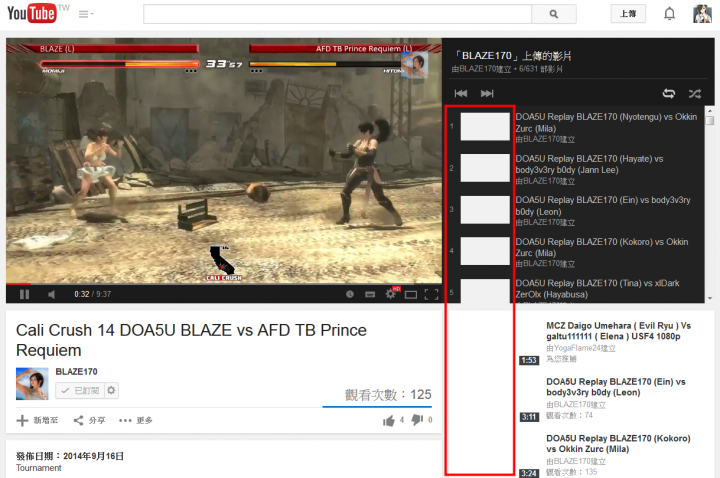The width and height of the screenshot is (720, 478).
Task: Open the YouTube home logo
Action: pyautogui.click(x=32, y=13)
